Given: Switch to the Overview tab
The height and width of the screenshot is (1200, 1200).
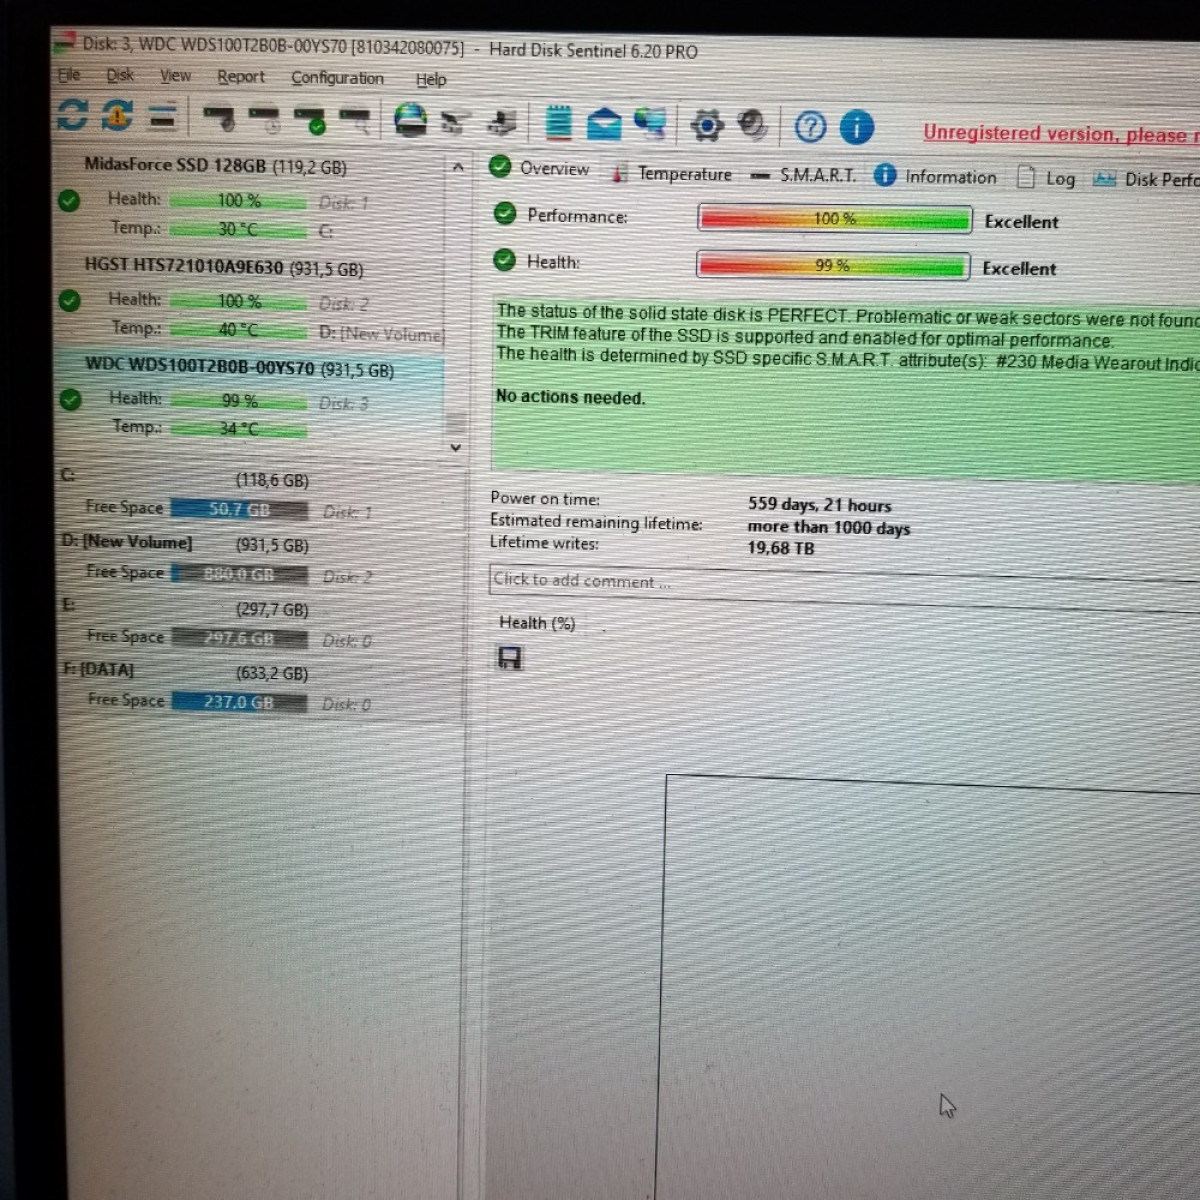Looking at the screenshot, I should click(540, 168).
